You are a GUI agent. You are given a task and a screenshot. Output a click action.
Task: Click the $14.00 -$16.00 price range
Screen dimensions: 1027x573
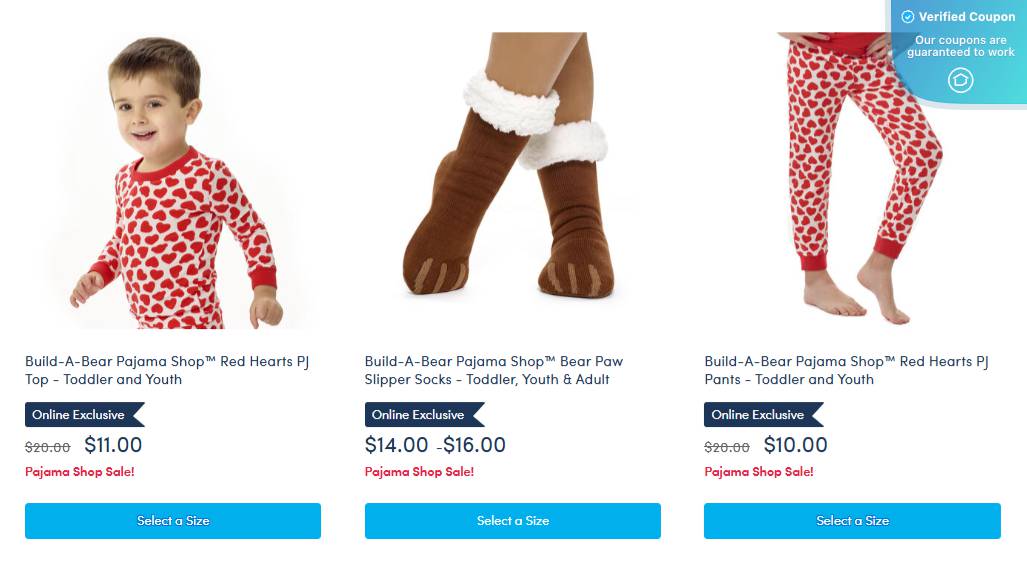tap(435, 445)
